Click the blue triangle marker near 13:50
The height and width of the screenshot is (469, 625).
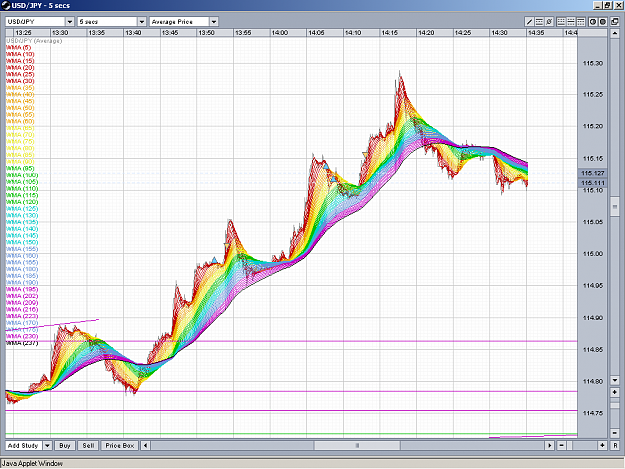point(215,260)
